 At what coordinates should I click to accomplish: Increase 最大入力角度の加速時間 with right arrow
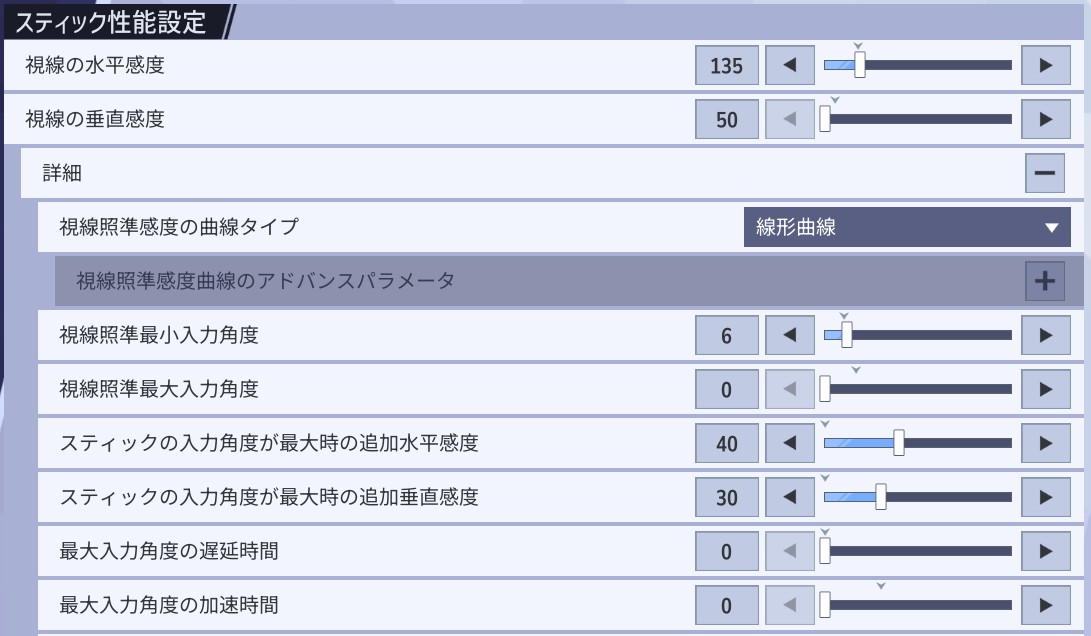1046,605
